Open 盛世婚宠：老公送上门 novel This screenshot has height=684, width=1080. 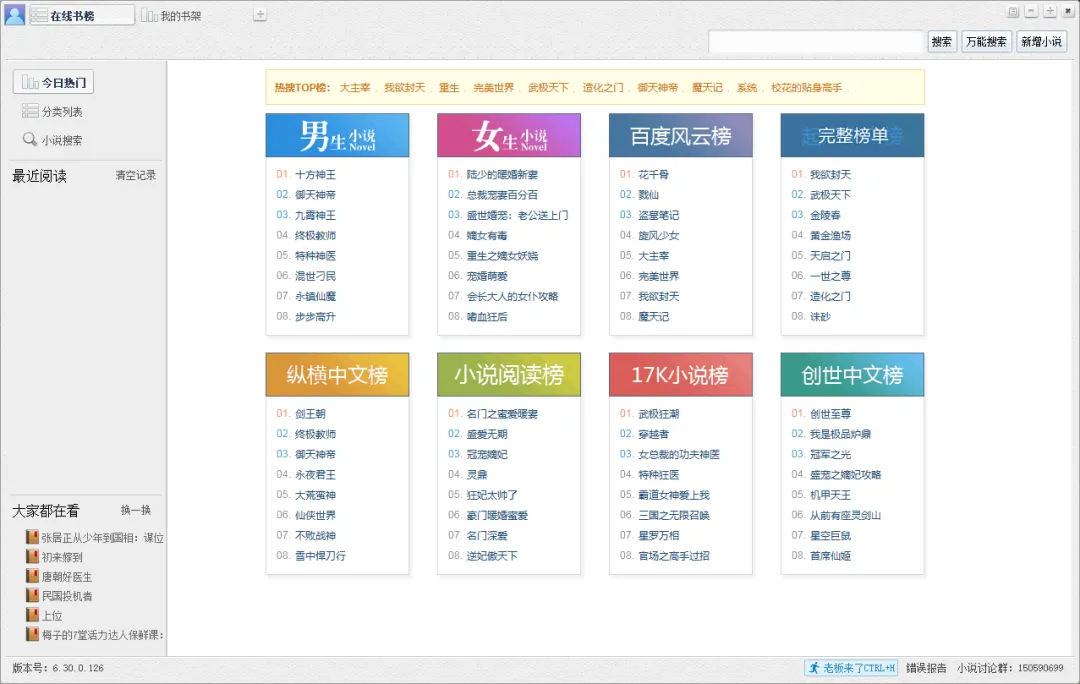click(517, 215)
